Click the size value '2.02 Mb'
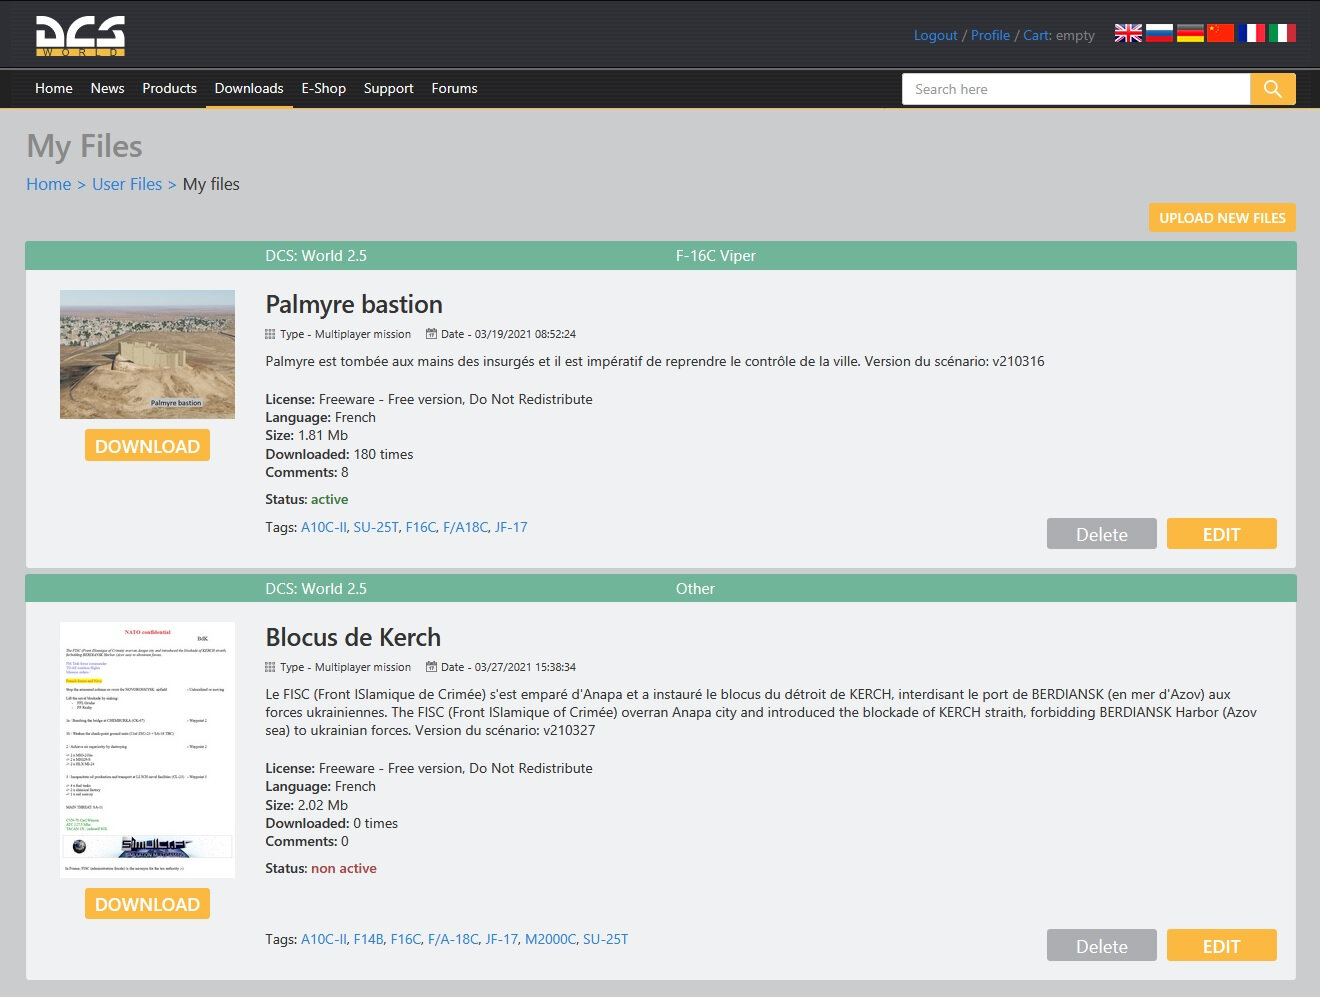Viewport: 1320px width, 997px height. click(323, 805)
